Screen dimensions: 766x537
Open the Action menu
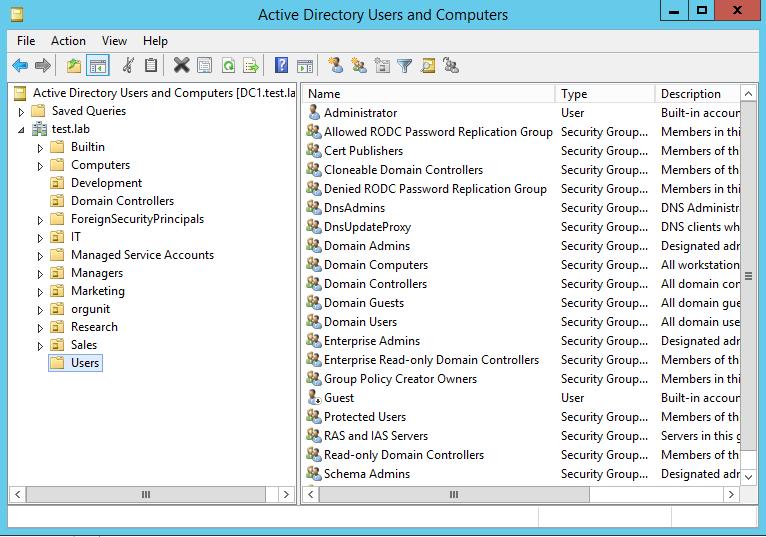[68, 41]
